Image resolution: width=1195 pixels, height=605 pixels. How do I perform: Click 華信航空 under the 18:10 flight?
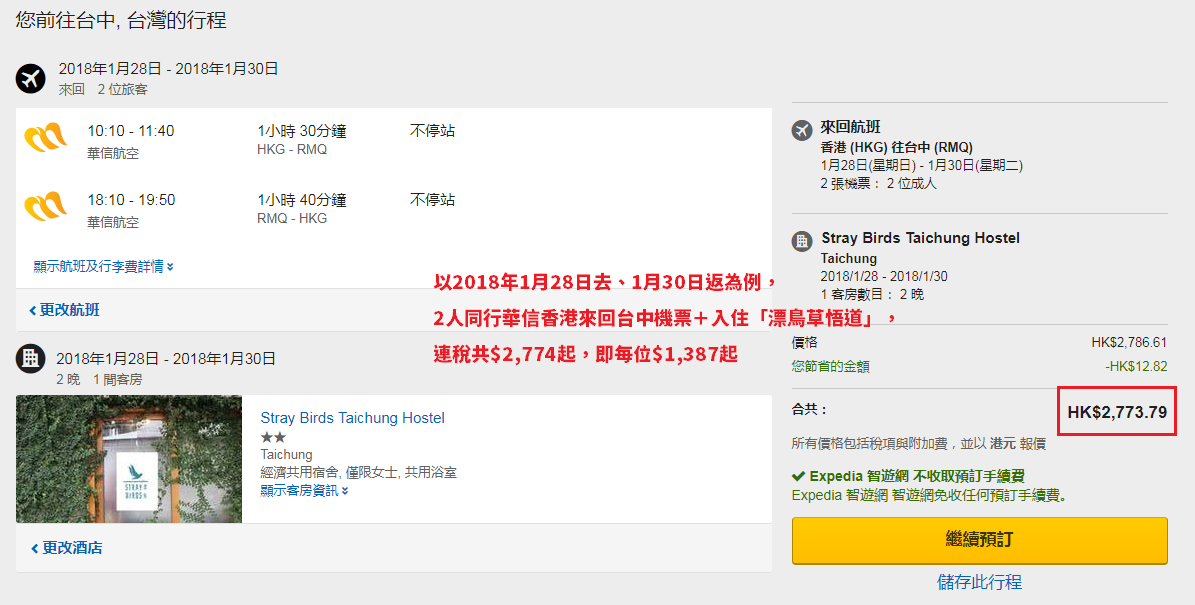pyautogui.click(x=113, y=222)
